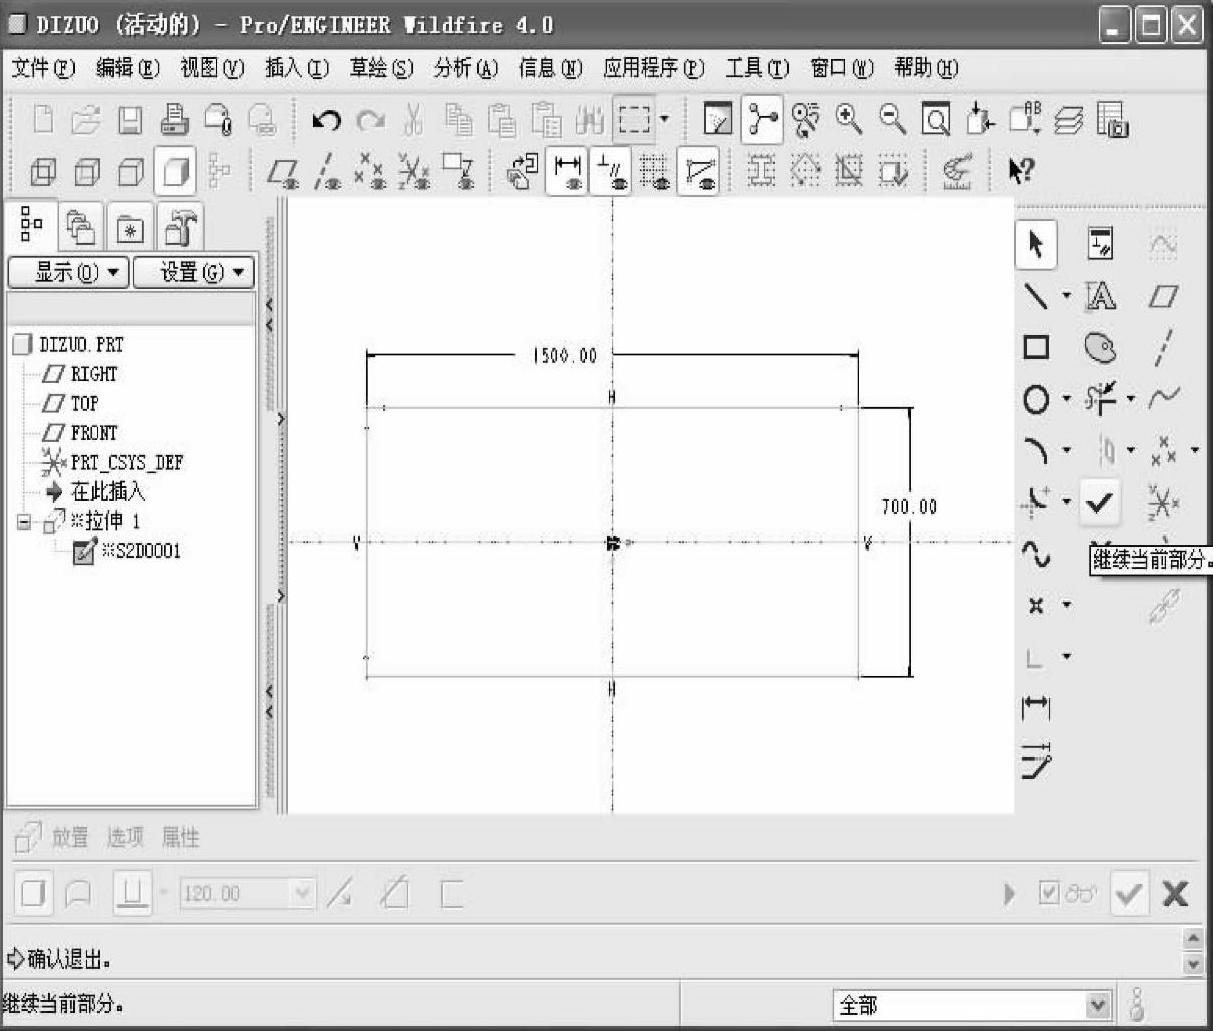Open the 草绘(S) menu
The image size is (1213, 1031).
pyautogui.click(x=381, y=68)
